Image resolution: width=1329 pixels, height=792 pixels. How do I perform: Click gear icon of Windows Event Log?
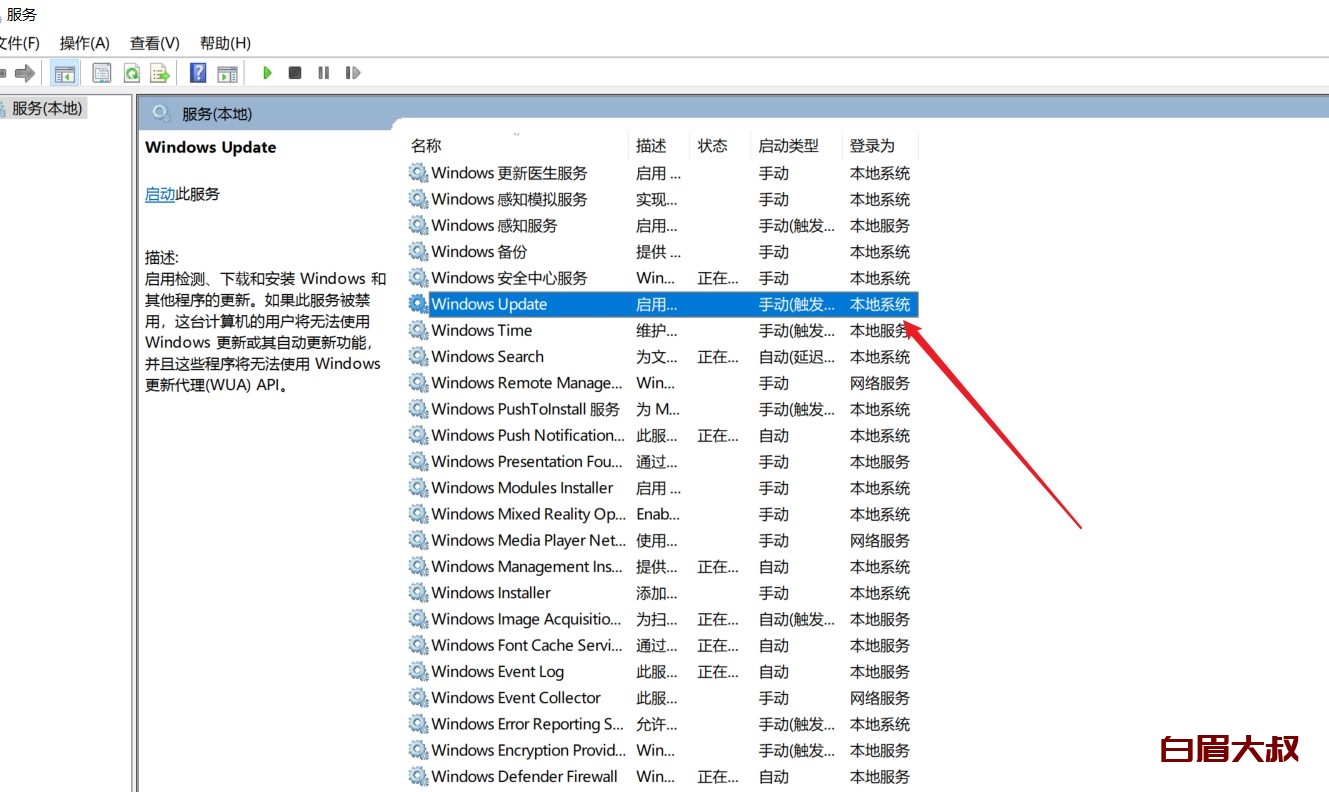[x=418, y=672]
